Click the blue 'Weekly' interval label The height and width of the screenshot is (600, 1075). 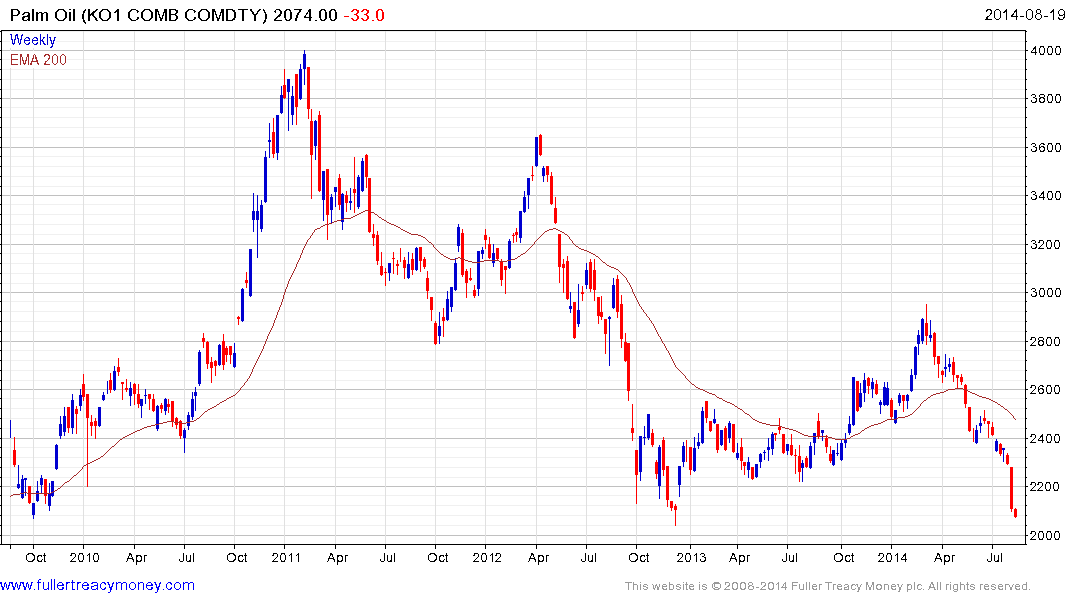point(33,40)
